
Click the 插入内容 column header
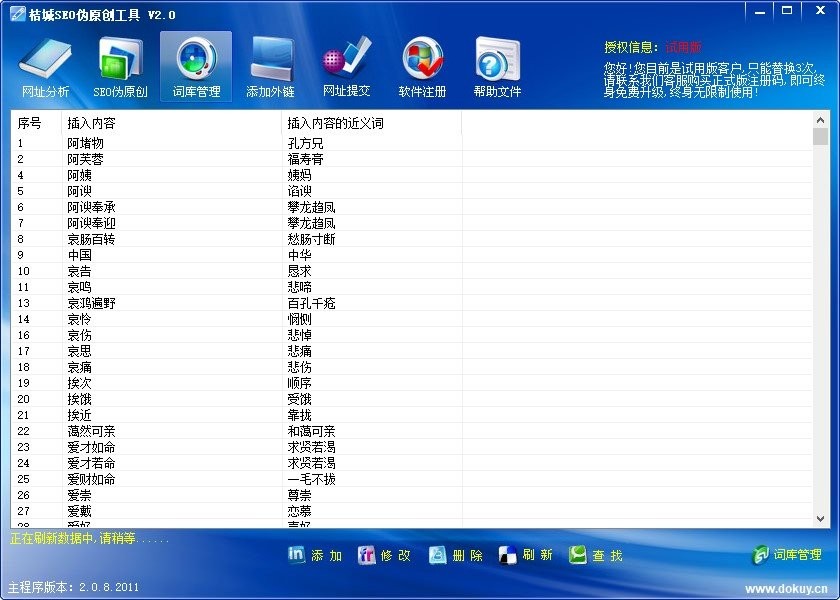pos(91,123)
